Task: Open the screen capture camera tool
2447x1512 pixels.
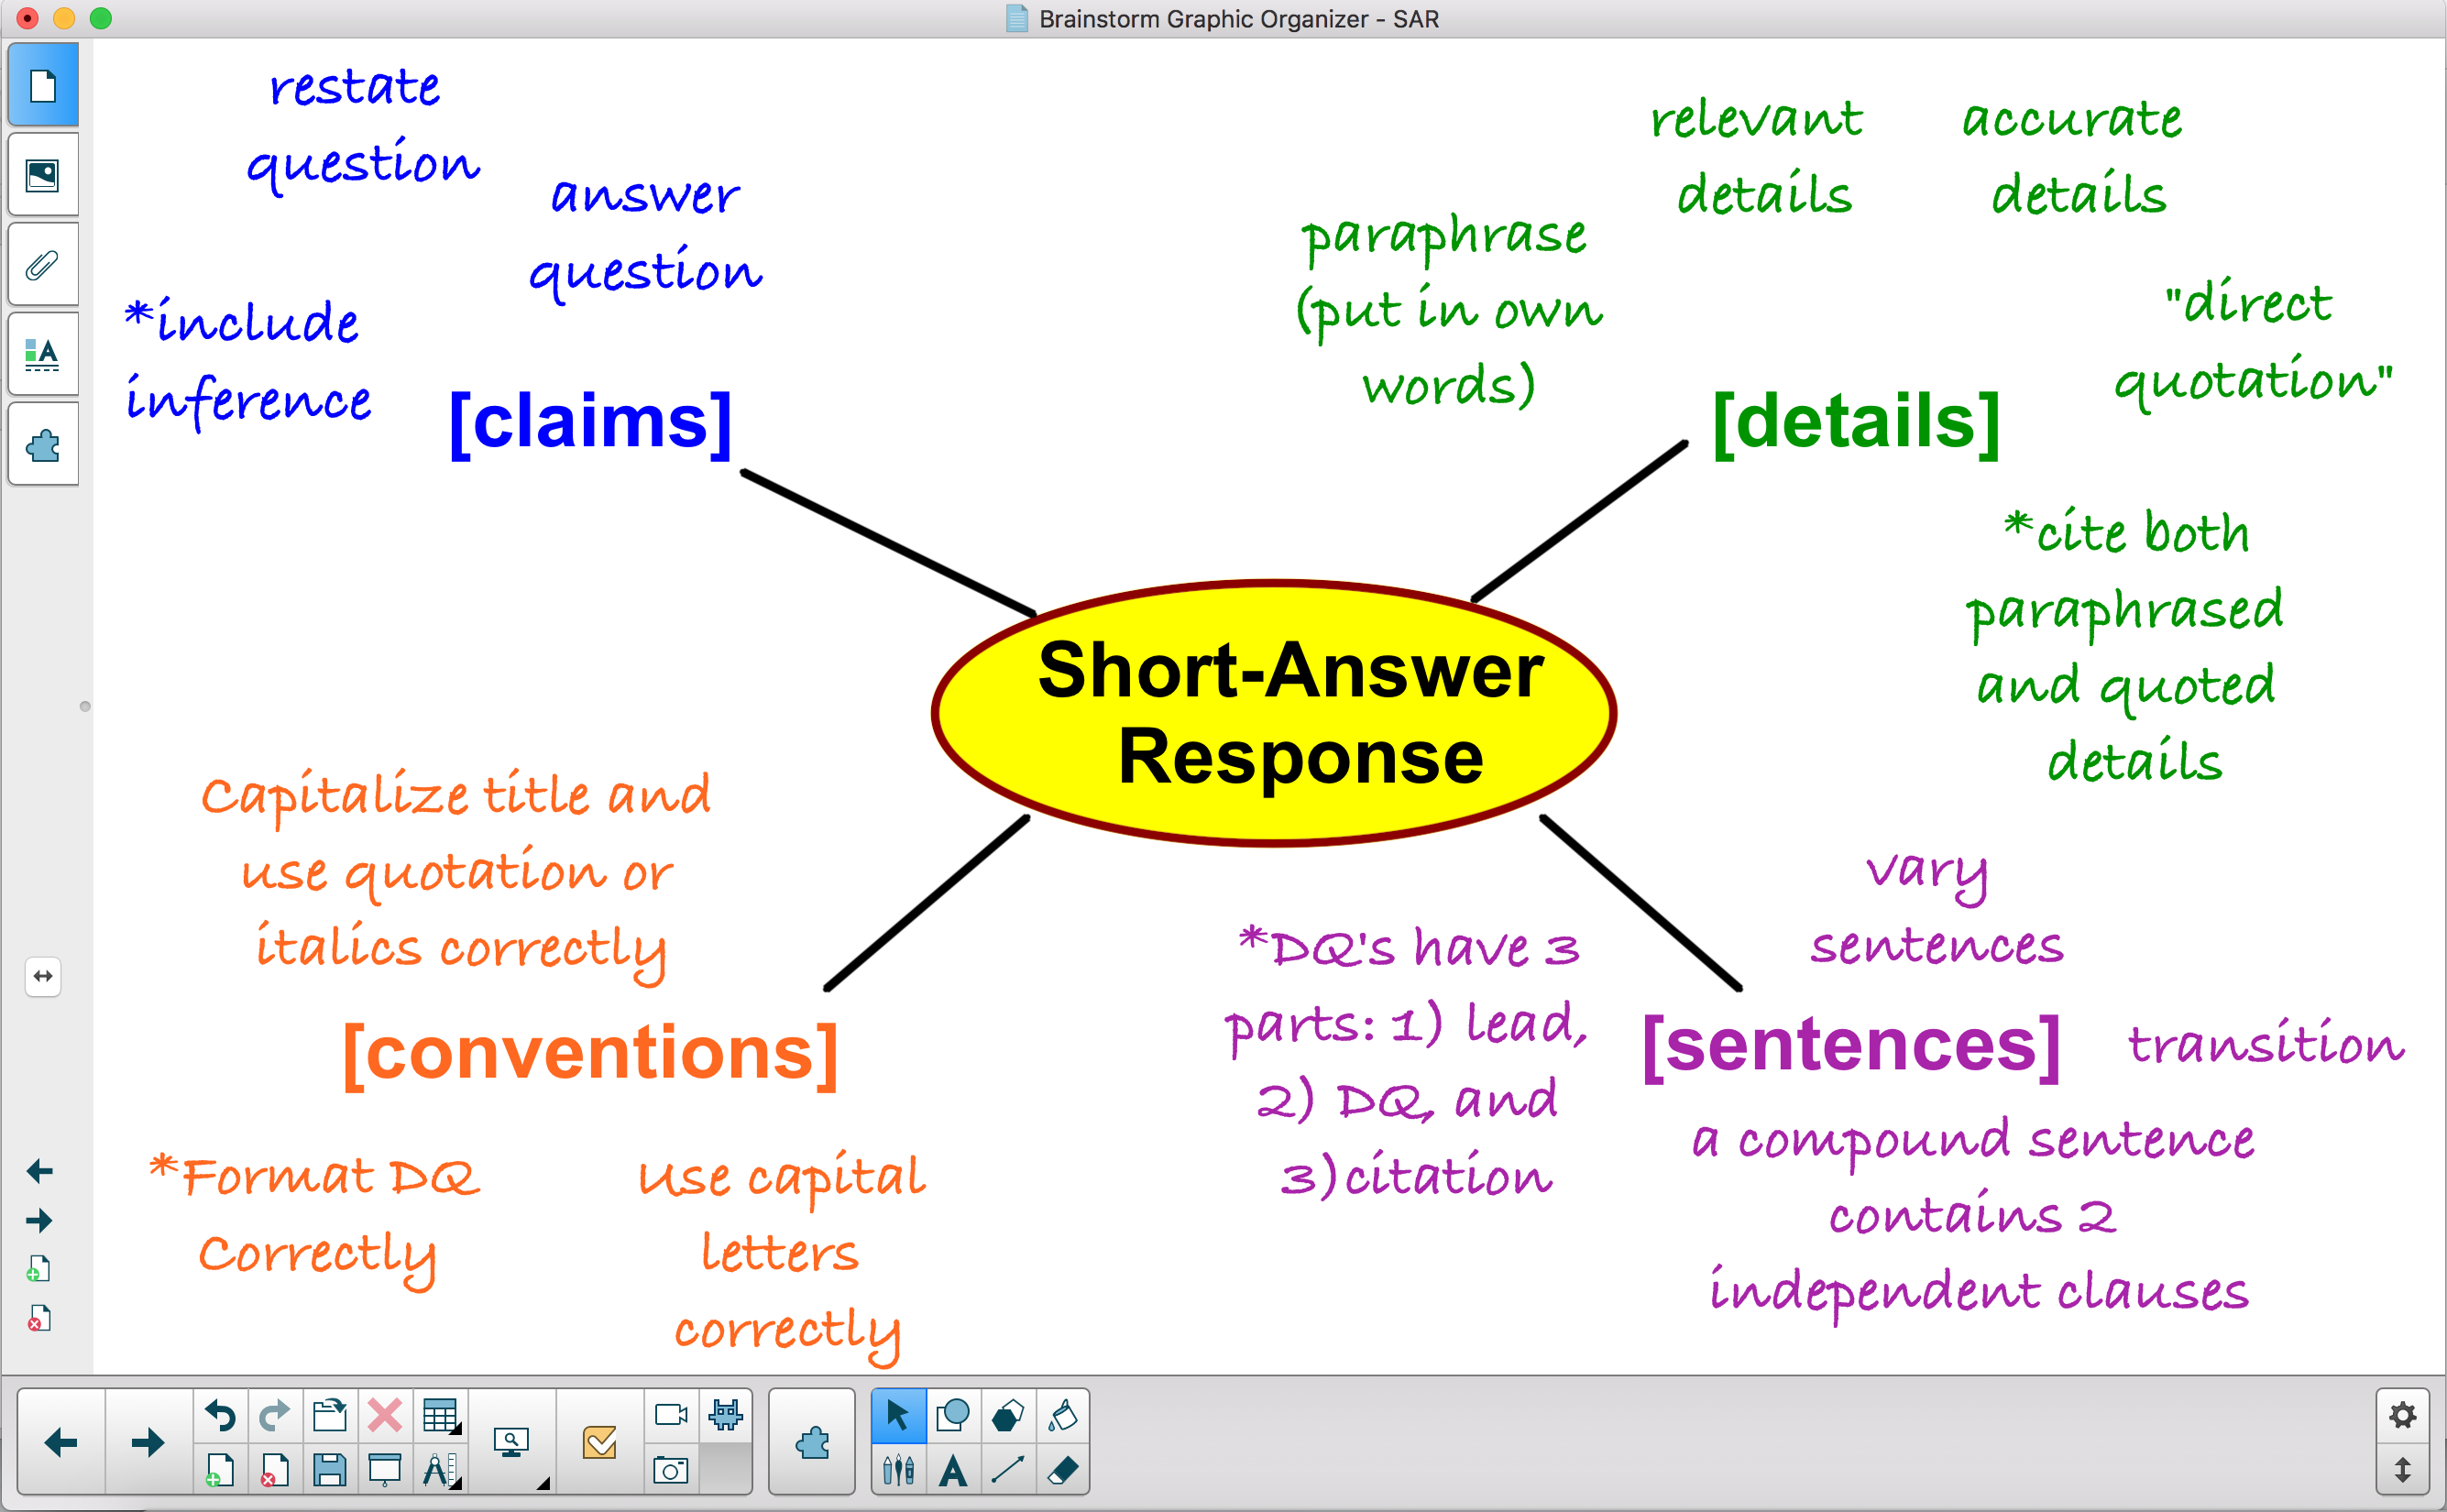Action: [x=670, y=1469]
